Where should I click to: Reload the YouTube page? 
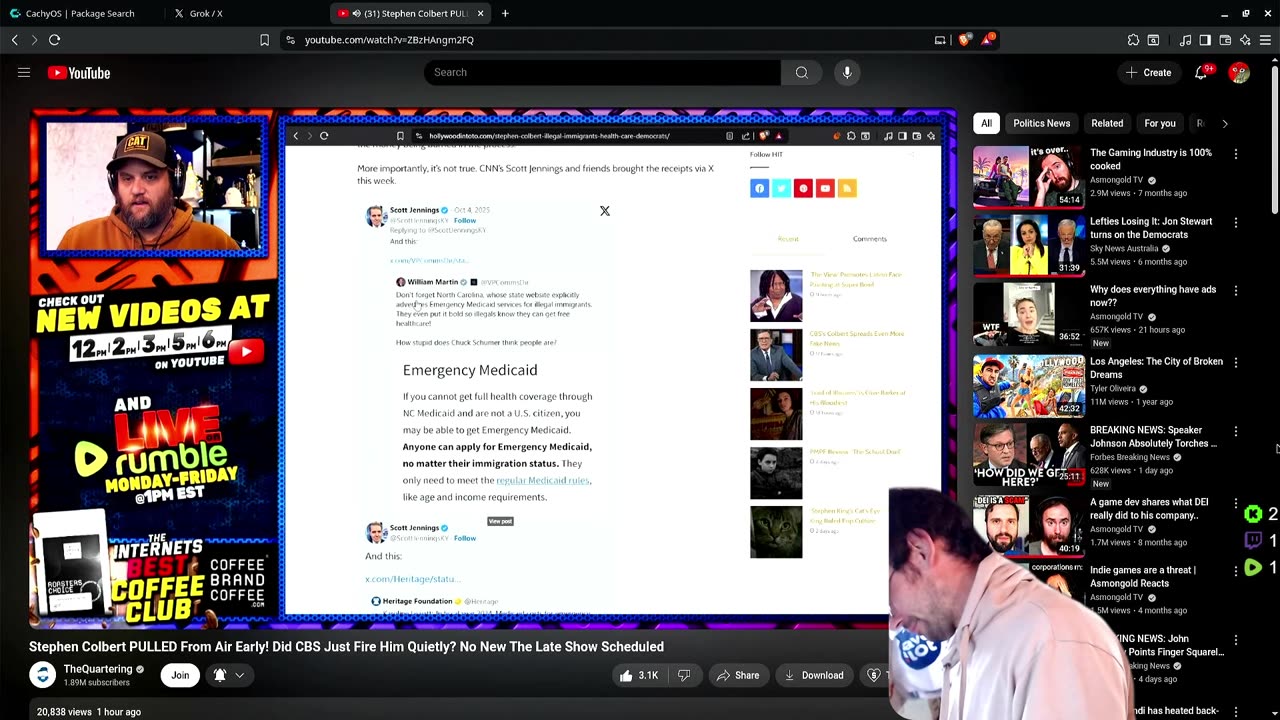pos(54,40)
